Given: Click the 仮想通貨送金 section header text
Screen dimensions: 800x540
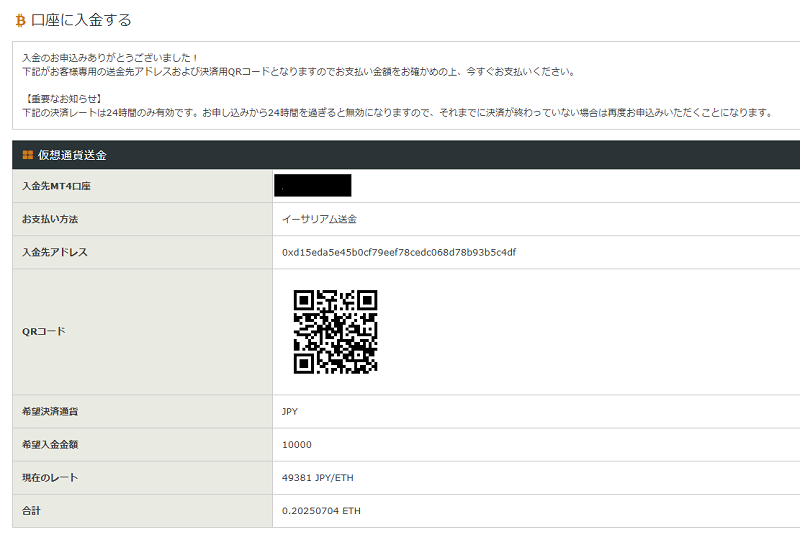Looking at the screenshot, I should point(72,155).
